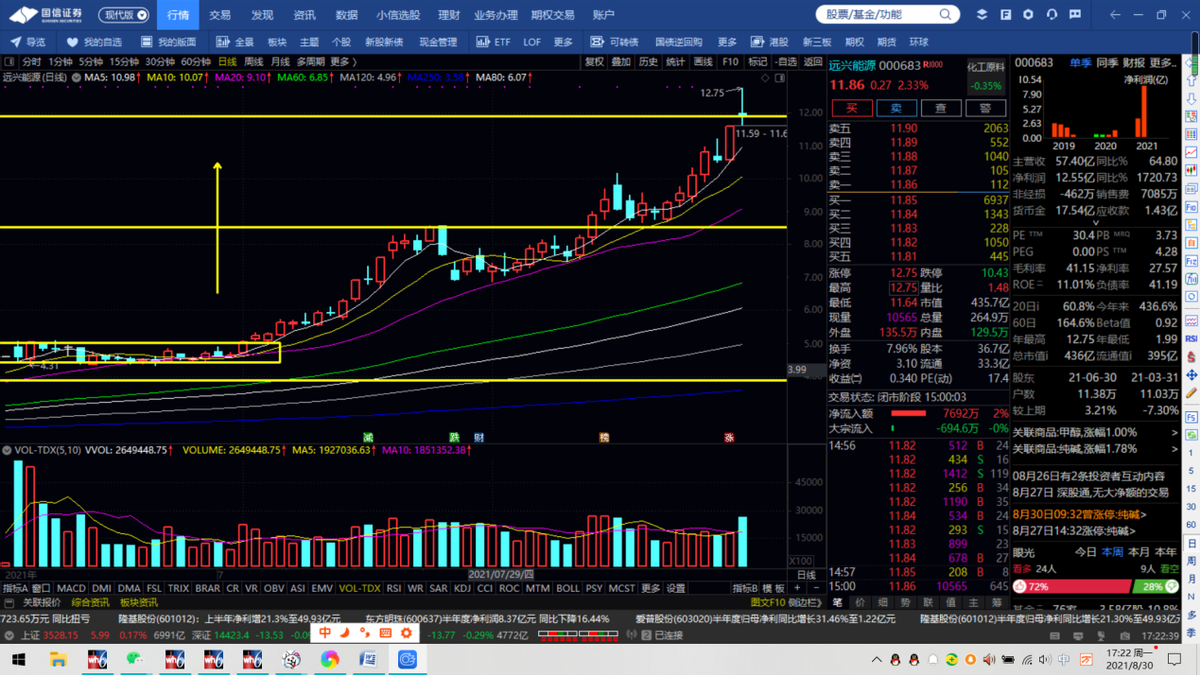The image size is (1200, 675).
Task: Open WeChat from the taskbar
Action: click(136, 660)
